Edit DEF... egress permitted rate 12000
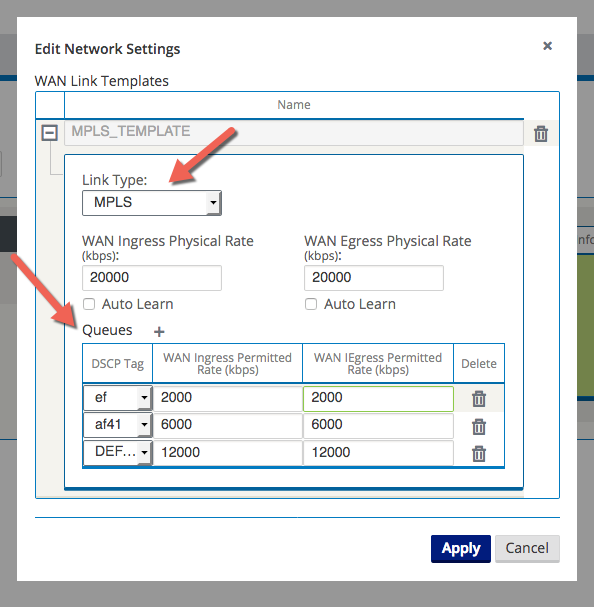 378,453
